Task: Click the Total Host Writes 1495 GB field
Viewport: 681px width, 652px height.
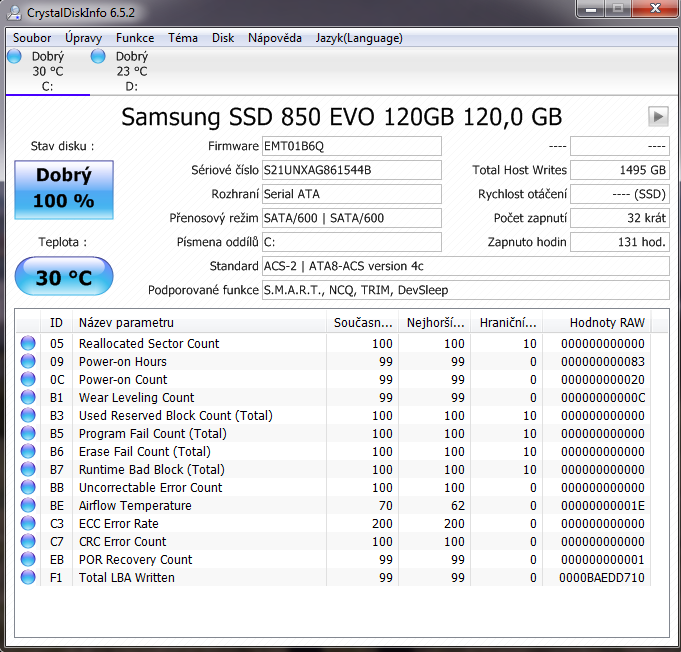Action: point(620,170)
